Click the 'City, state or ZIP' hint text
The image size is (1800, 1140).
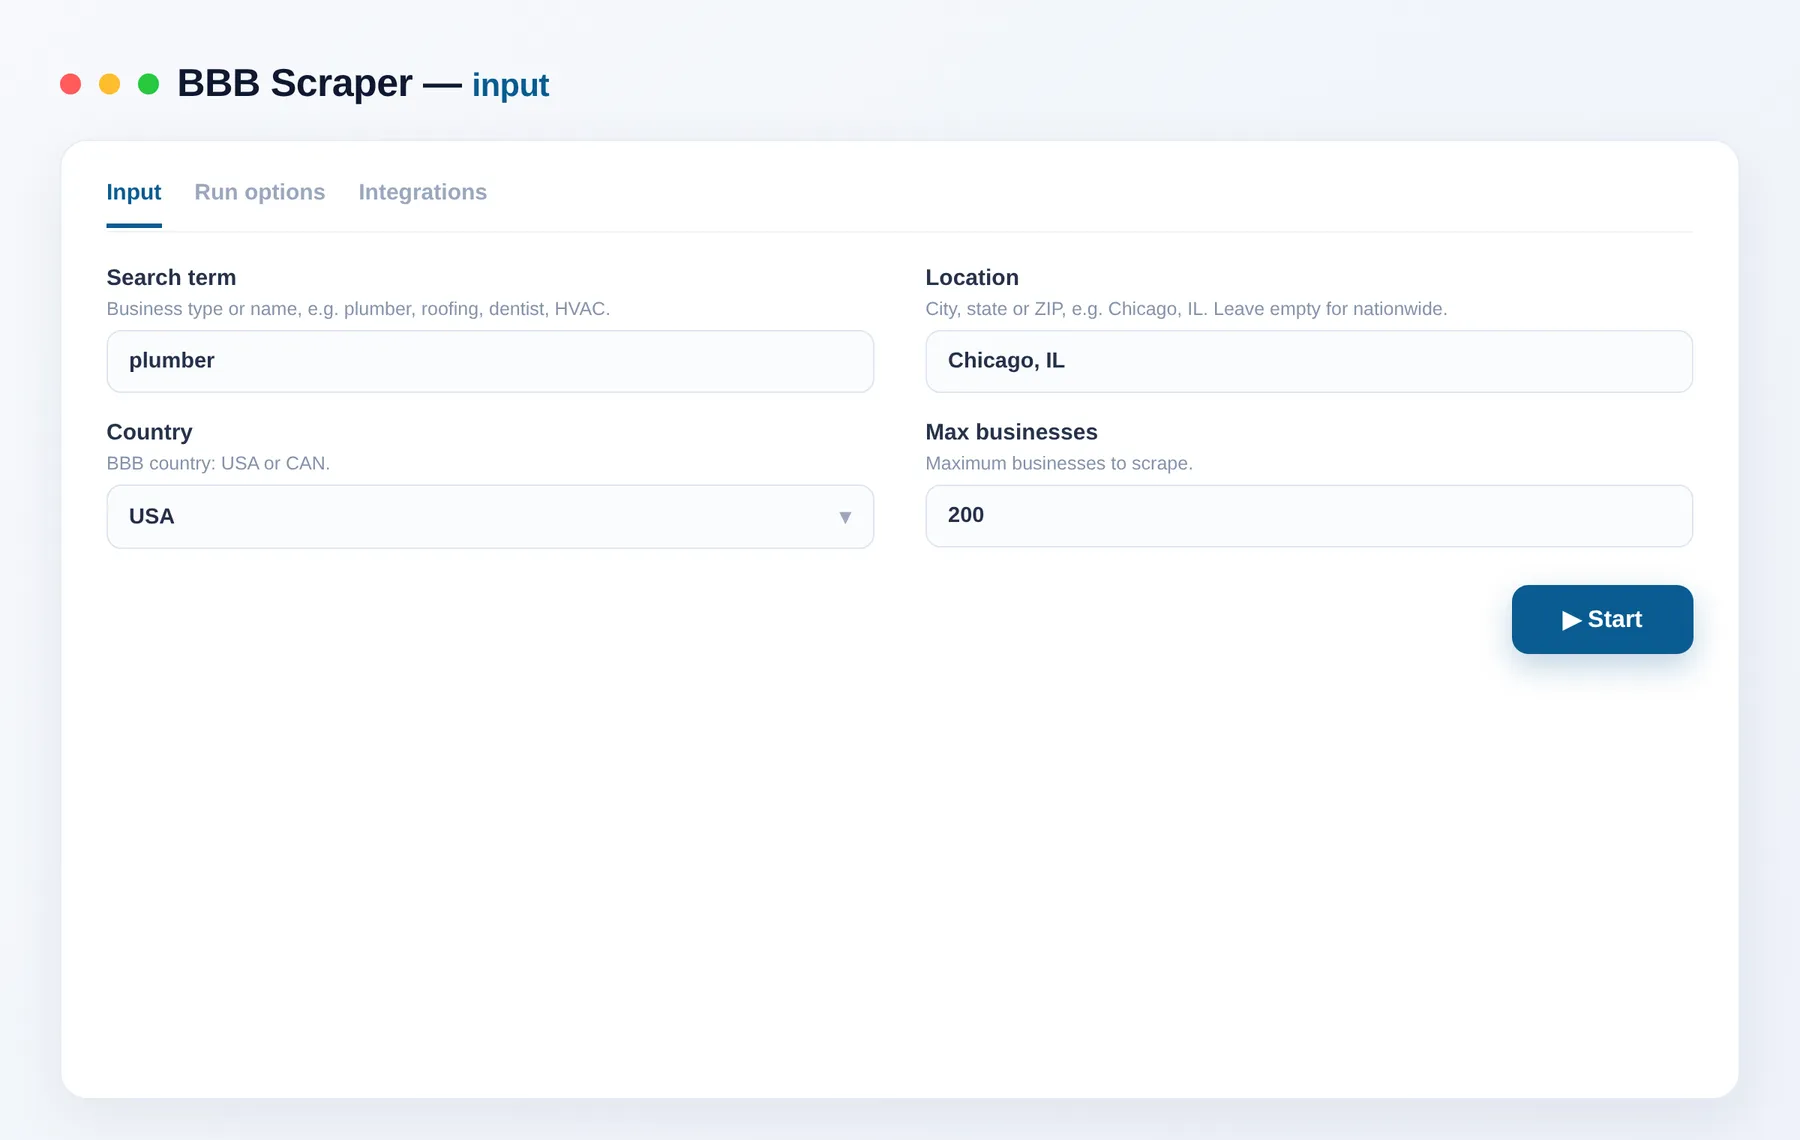click(1186, 309)
